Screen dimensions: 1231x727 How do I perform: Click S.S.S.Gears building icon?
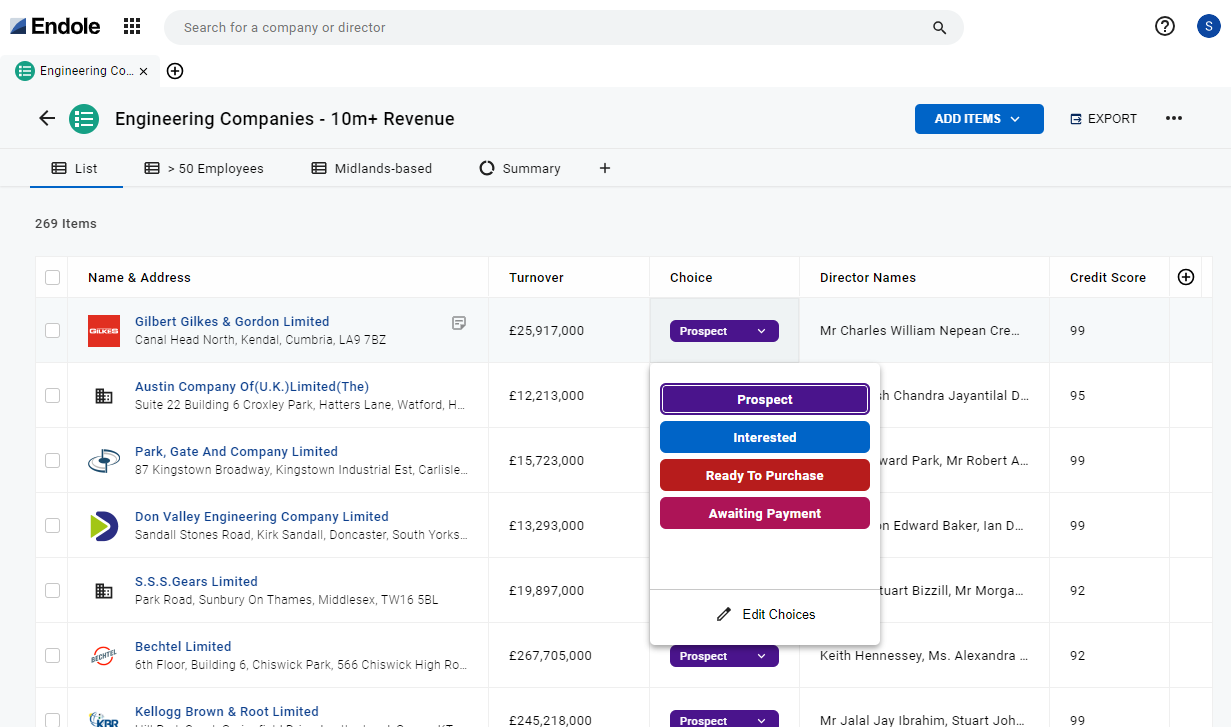[x=104, y=591]
